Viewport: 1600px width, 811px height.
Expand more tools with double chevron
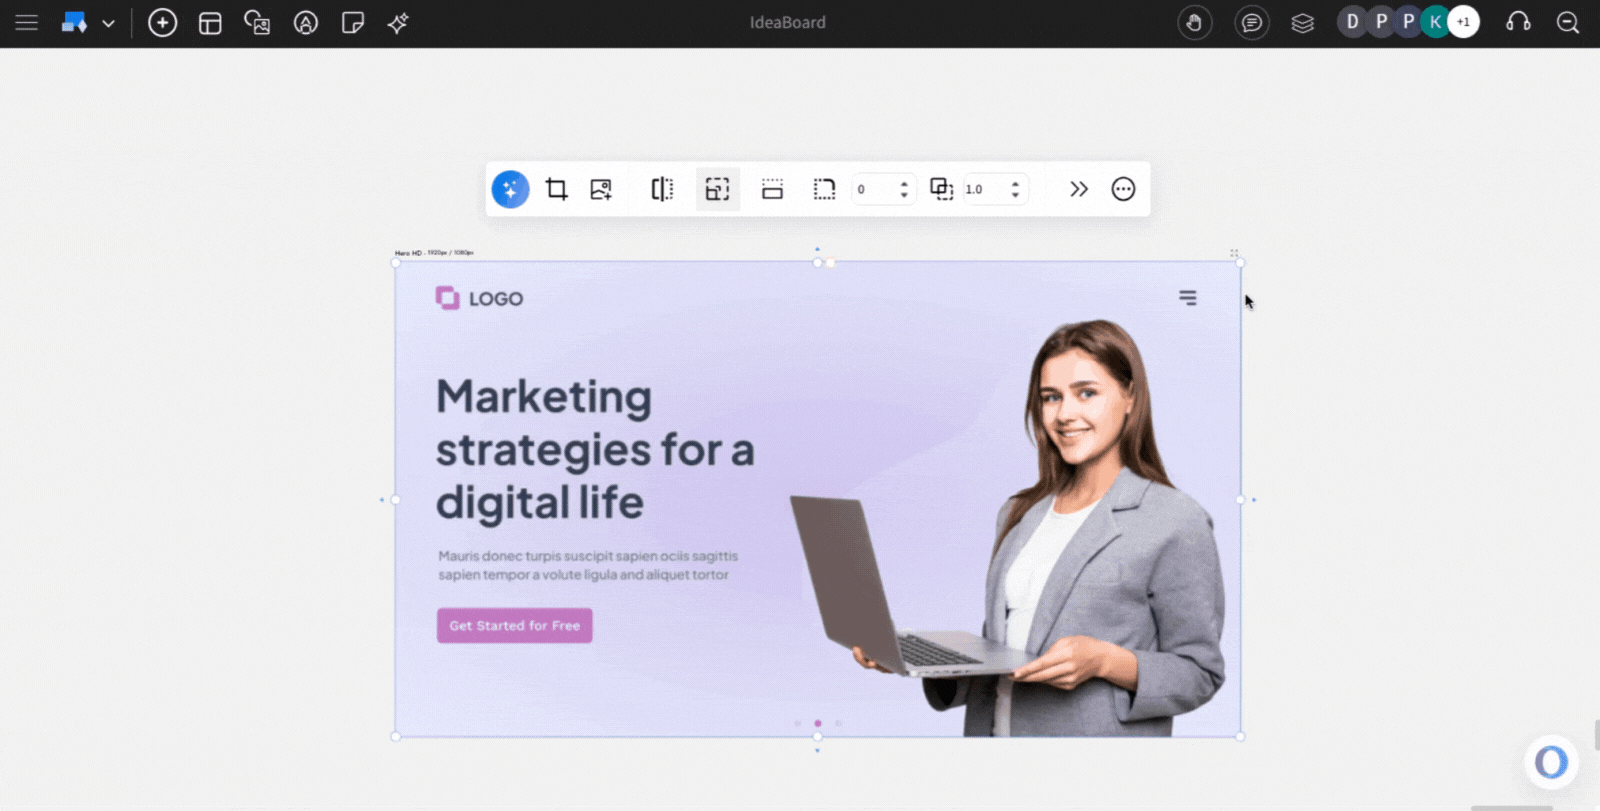1078,189
